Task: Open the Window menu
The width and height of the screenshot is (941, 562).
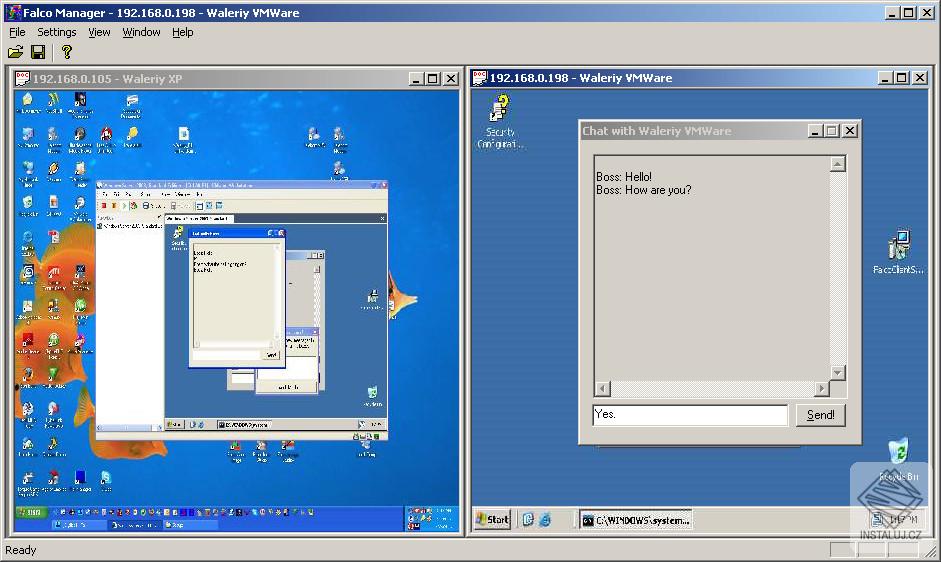Action: [x=141, y=32]
